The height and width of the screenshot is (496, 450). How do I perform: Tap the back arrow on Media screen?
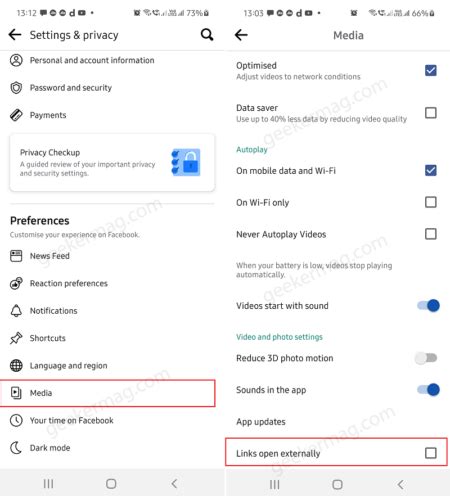241,35
